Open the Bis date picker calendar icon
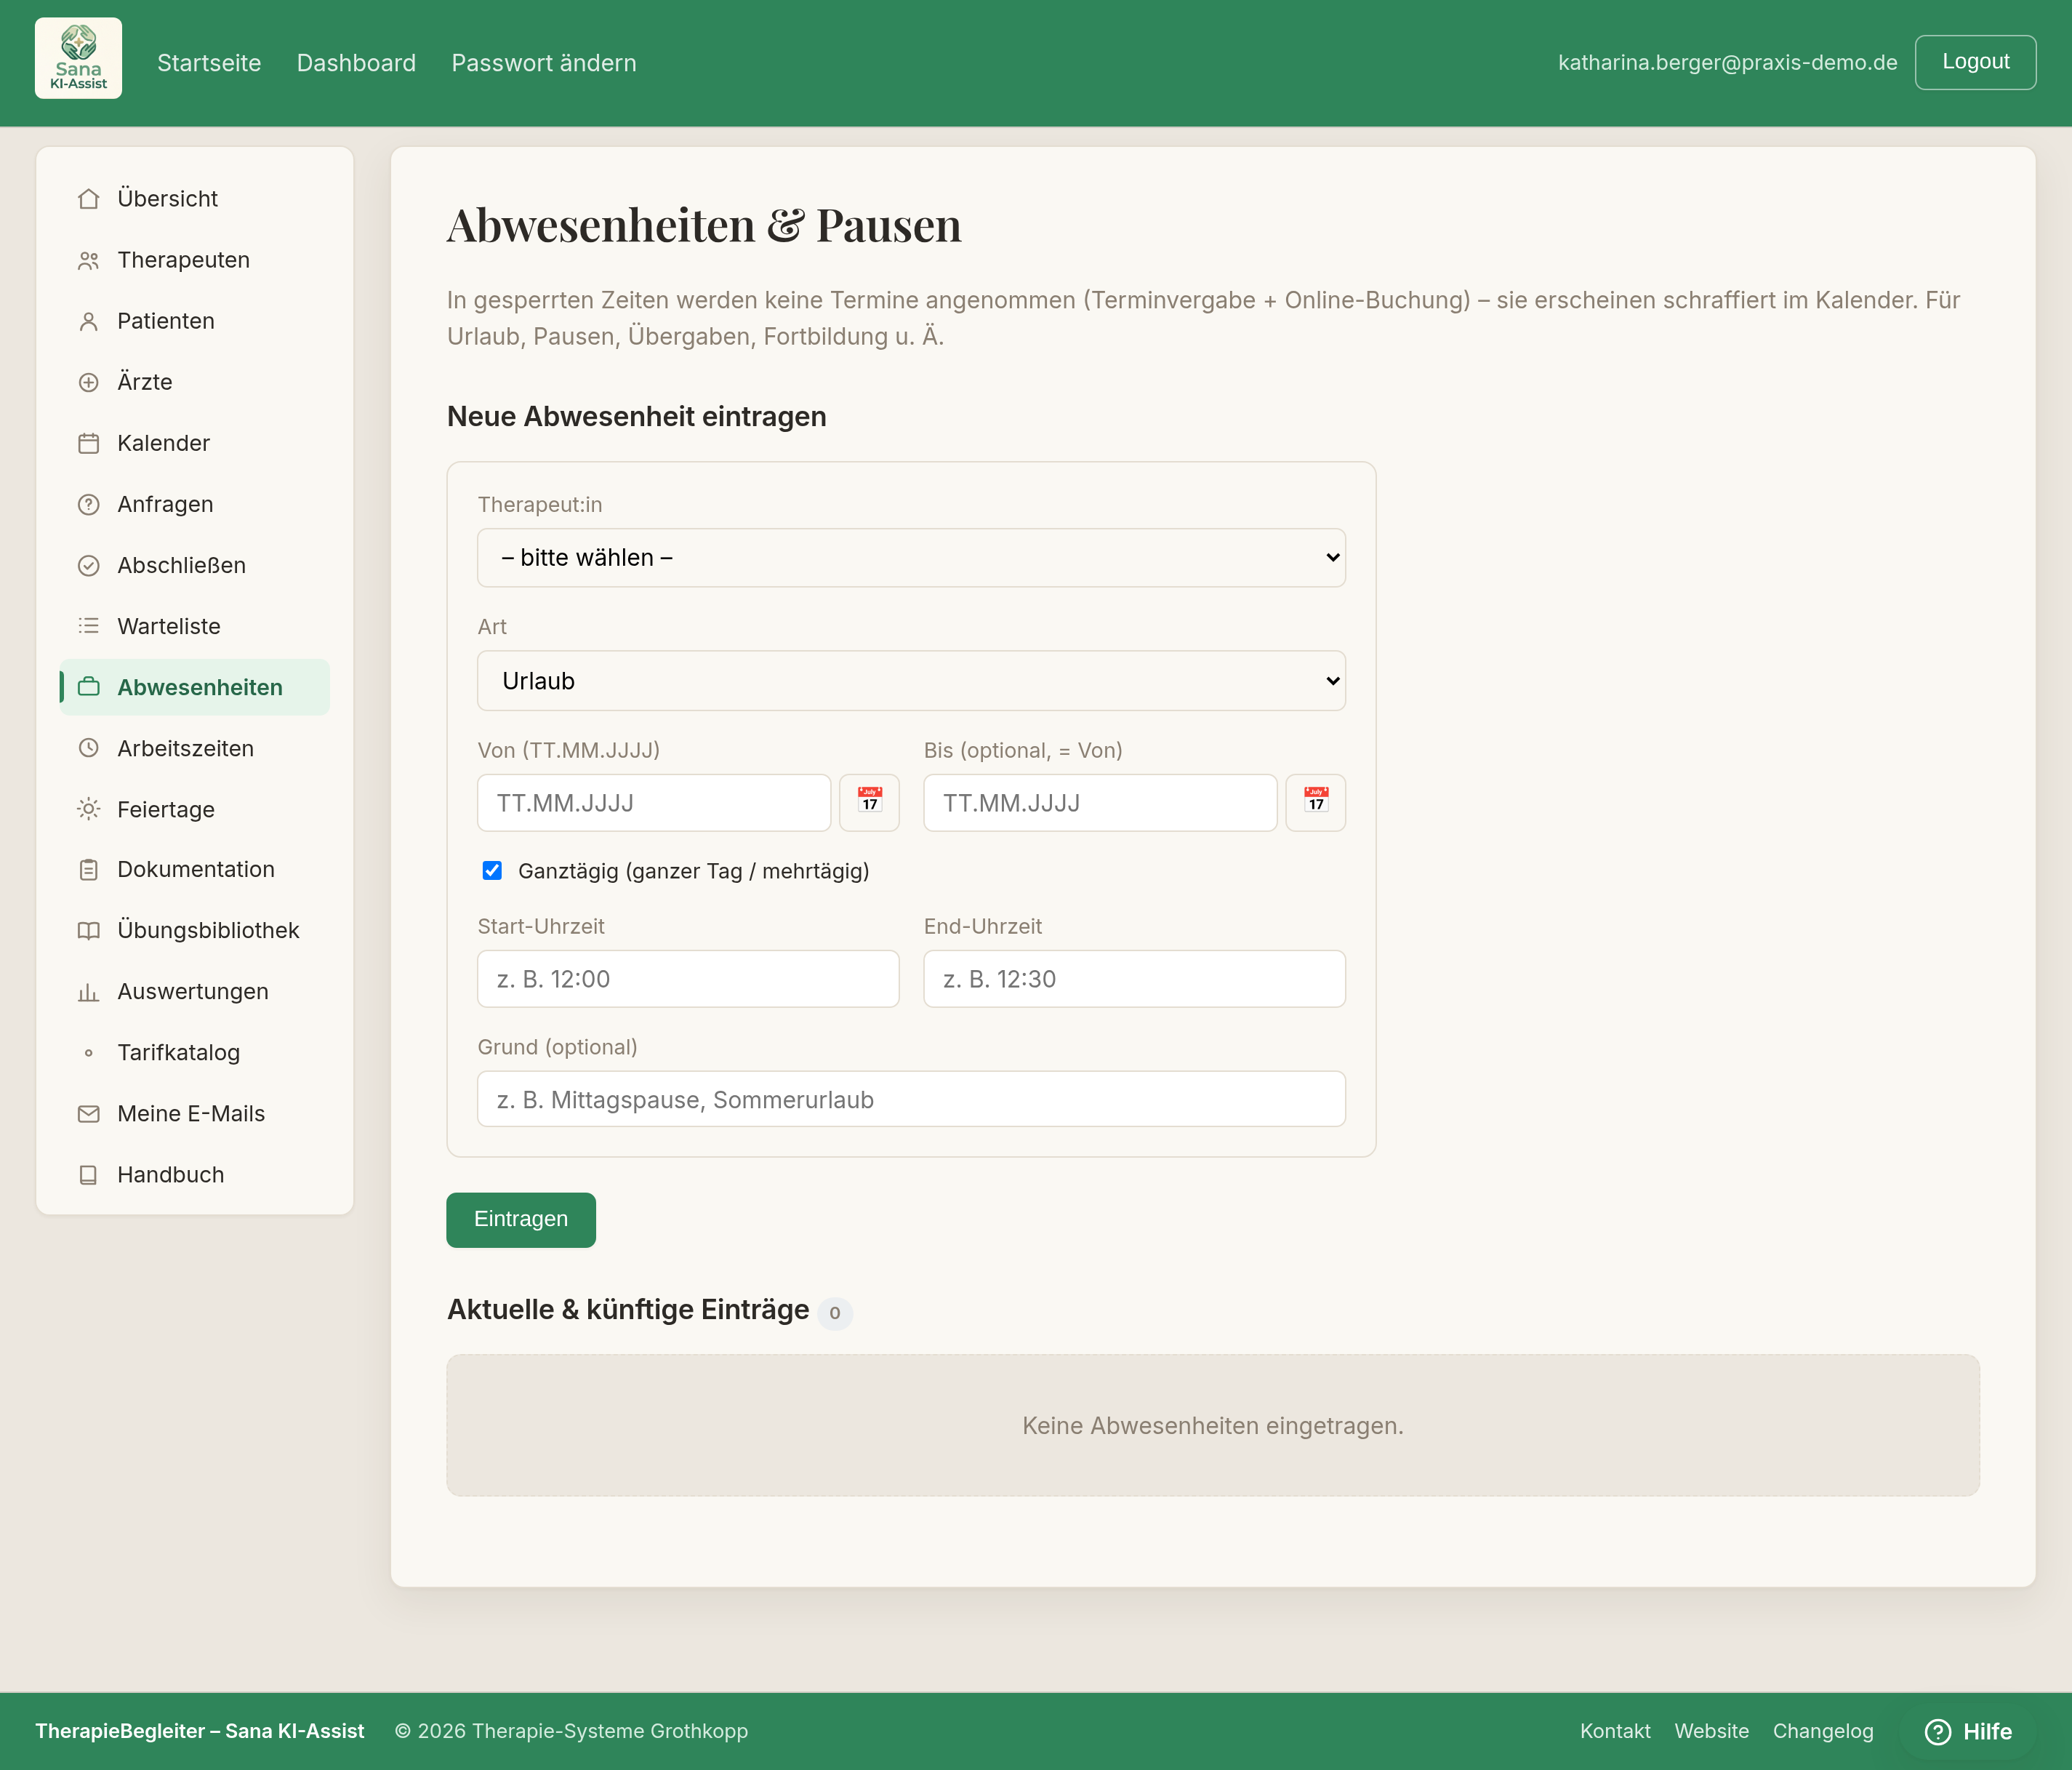 [x=1315, y=802]
